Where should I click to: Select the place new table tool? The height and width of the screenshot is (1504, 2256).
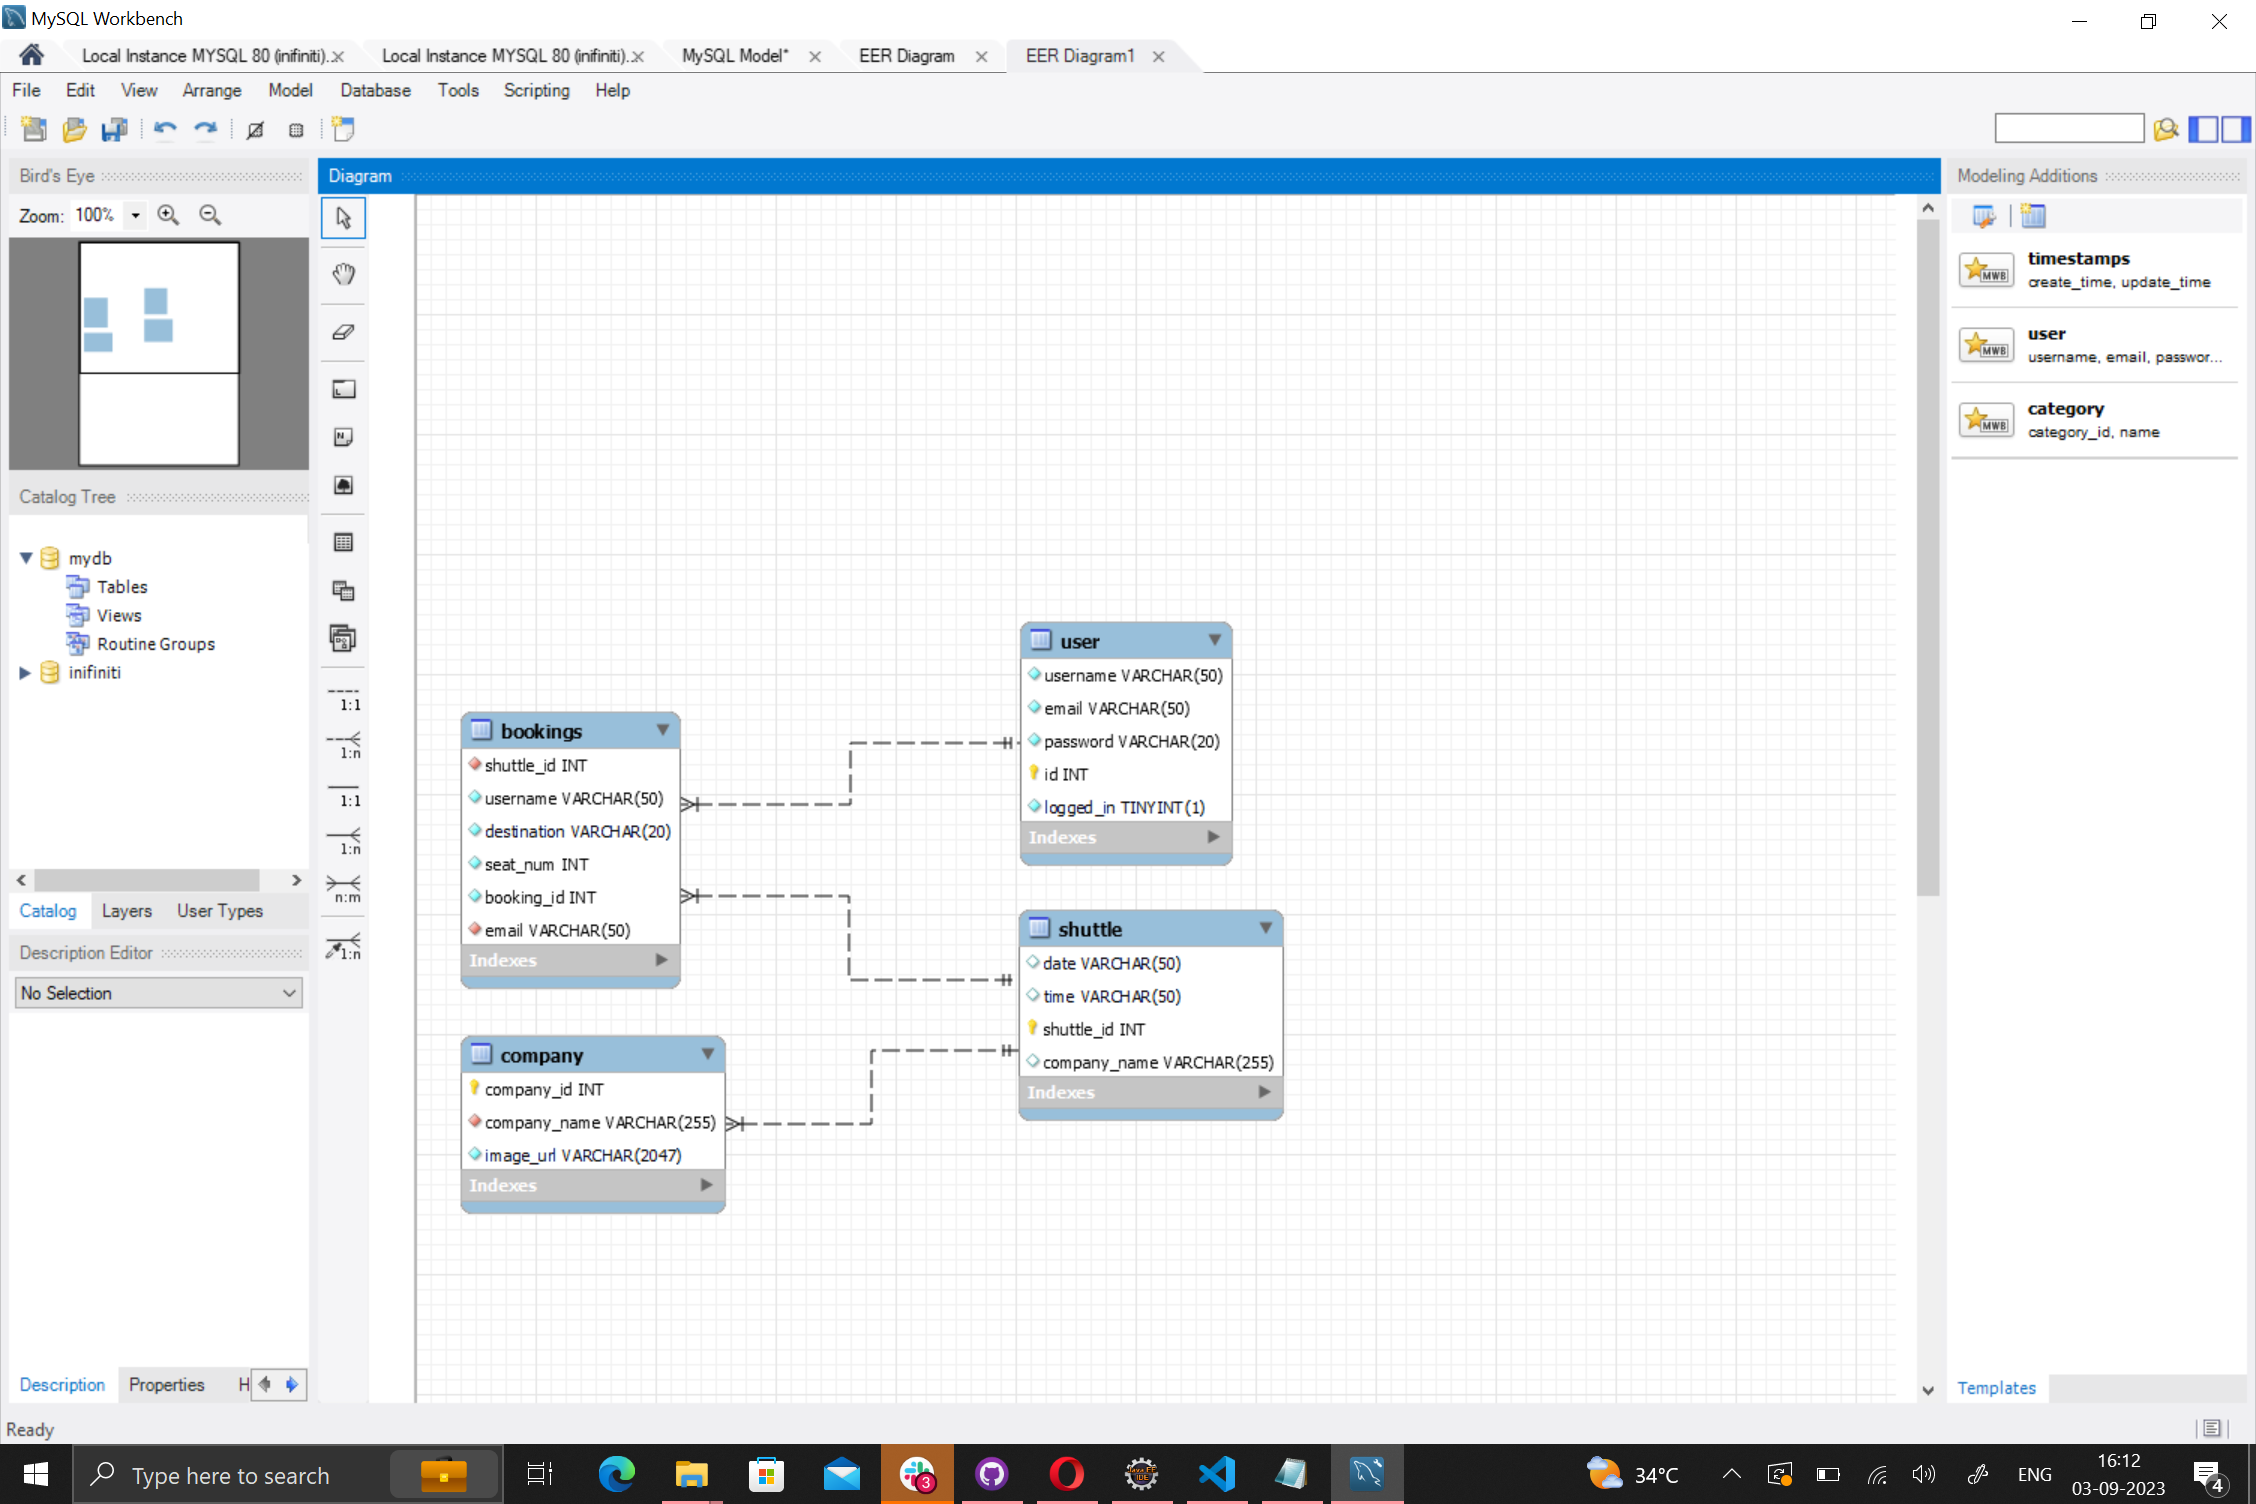click(x=343, y=542)
